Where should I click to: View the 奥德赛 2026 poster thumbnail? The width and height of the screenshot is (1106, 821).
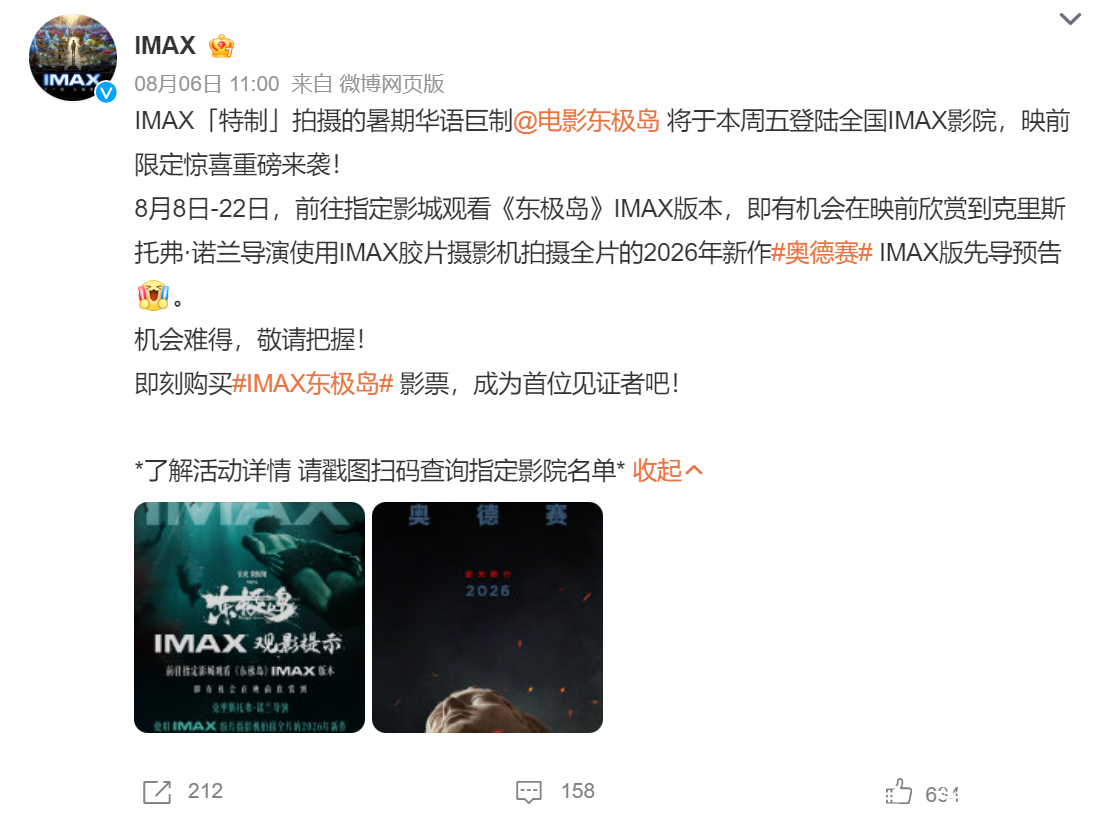(x=487, y=617)
